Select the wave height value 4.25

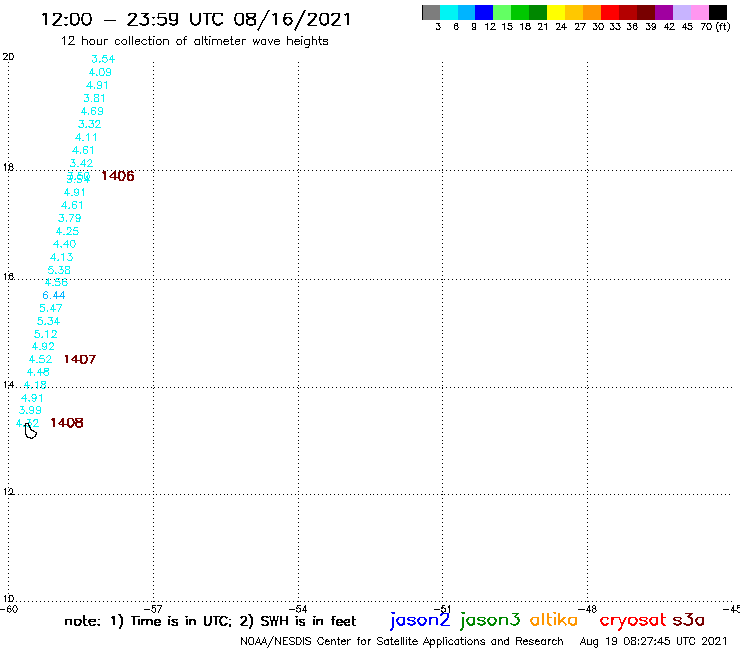[67, 231]
